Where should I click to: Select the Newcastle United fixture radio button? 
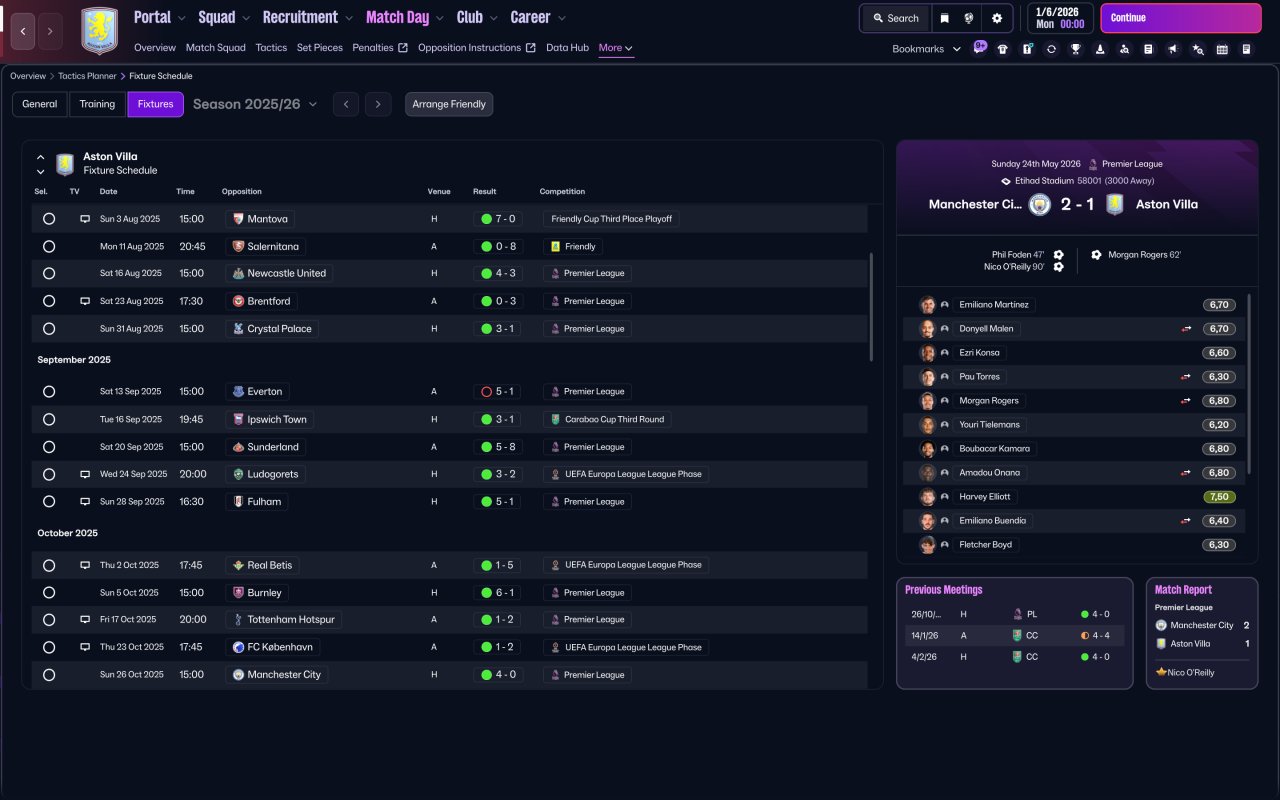(x=49, y=273)
